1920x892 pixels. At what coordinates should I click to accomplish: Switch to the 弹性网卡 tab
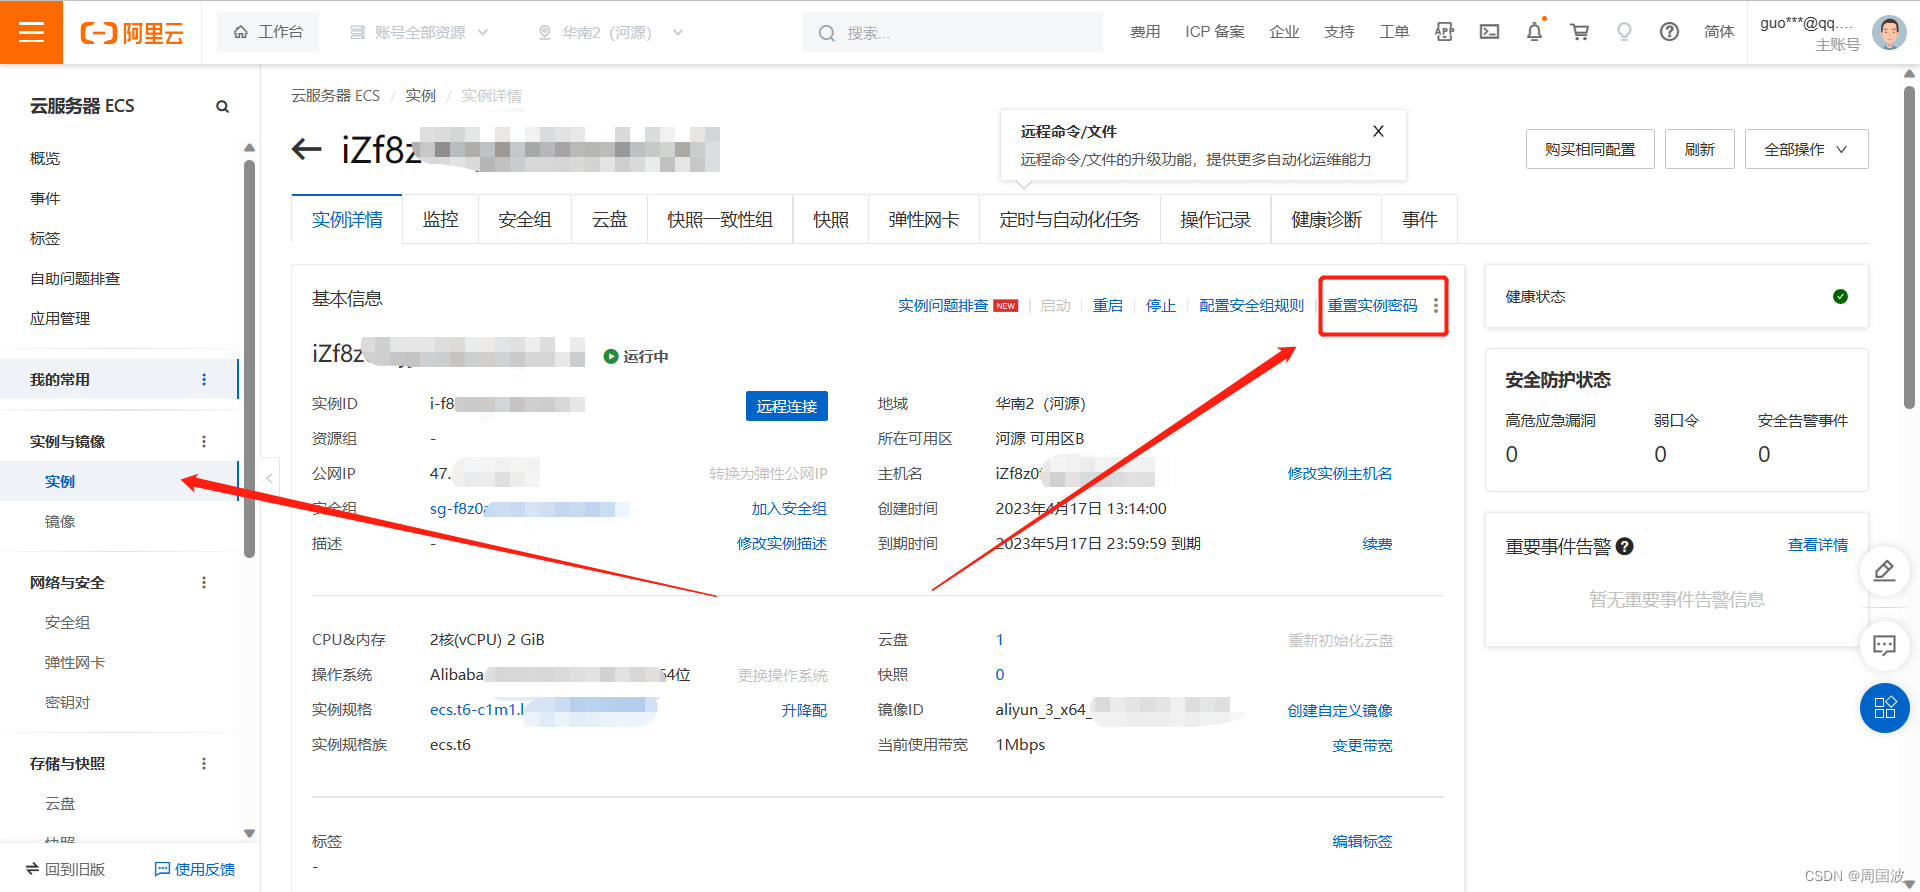coord(923,219)
